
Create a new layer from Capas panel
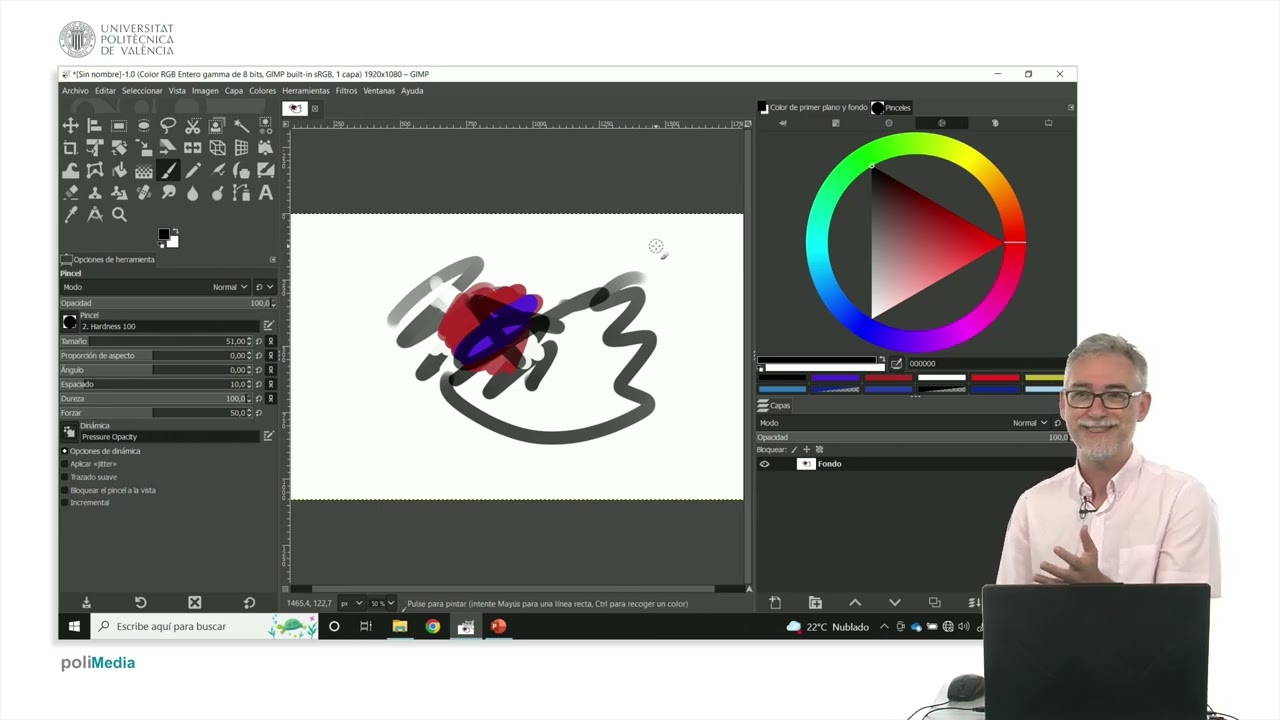coord(775,602)
